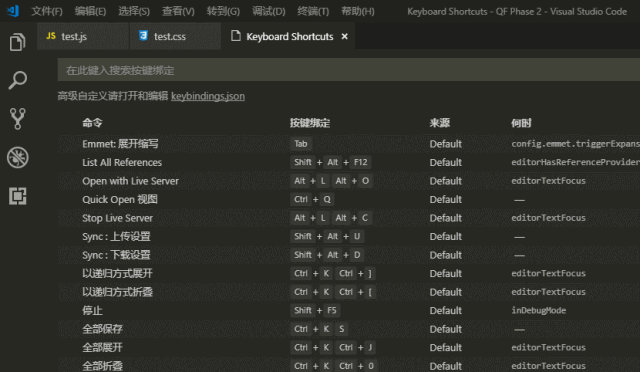The height and width of the screenshot is (372, 640).
Task: Switch to the test.css tab
Action: (x=175, y=36)
